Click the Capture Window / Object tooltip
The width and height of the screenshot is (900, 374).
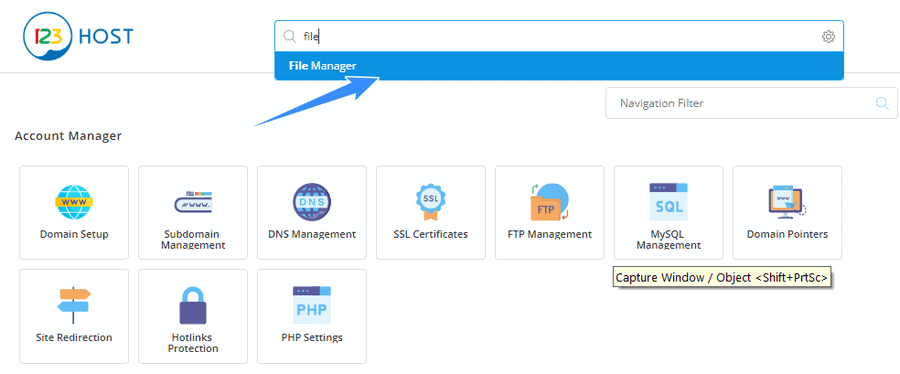(723, 278)
